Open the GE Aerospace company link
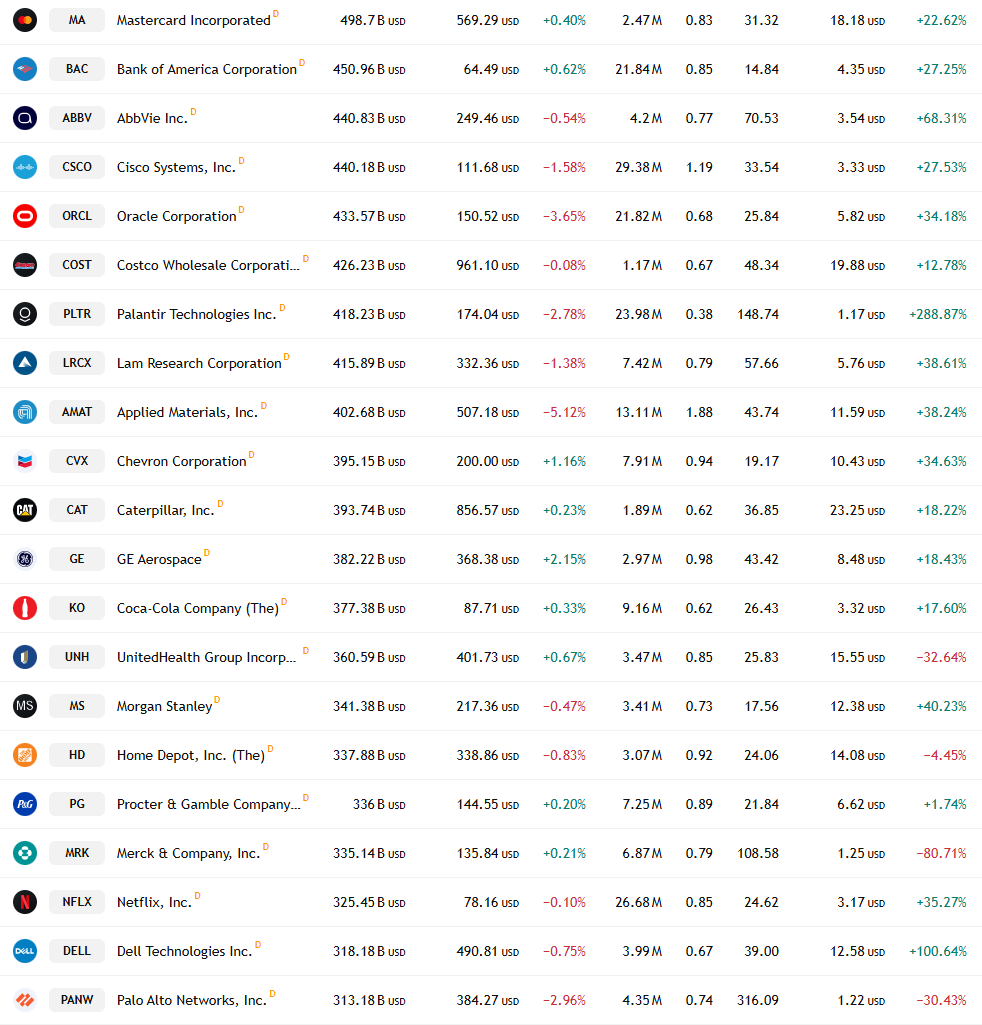This screenshot has width=982, height=1025. tap(159, 560)
